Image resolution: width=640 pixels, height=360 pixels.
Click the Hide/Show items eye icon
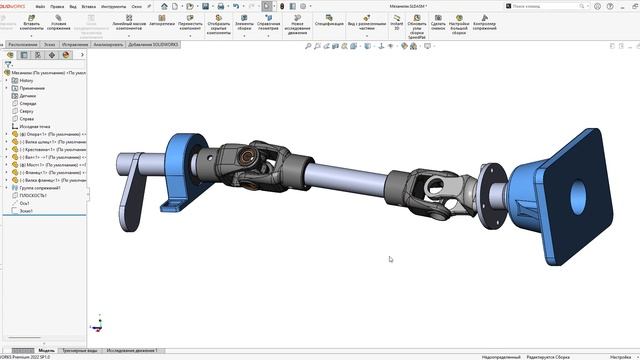click(x=391, y=46)
